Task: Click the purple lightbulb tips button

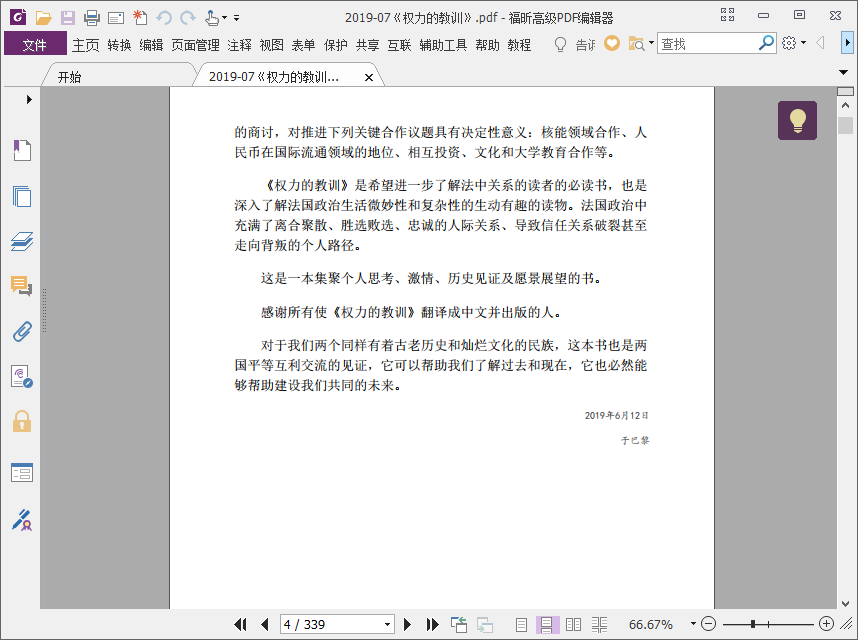Action: pyautogui.click(x=797, y=120)
